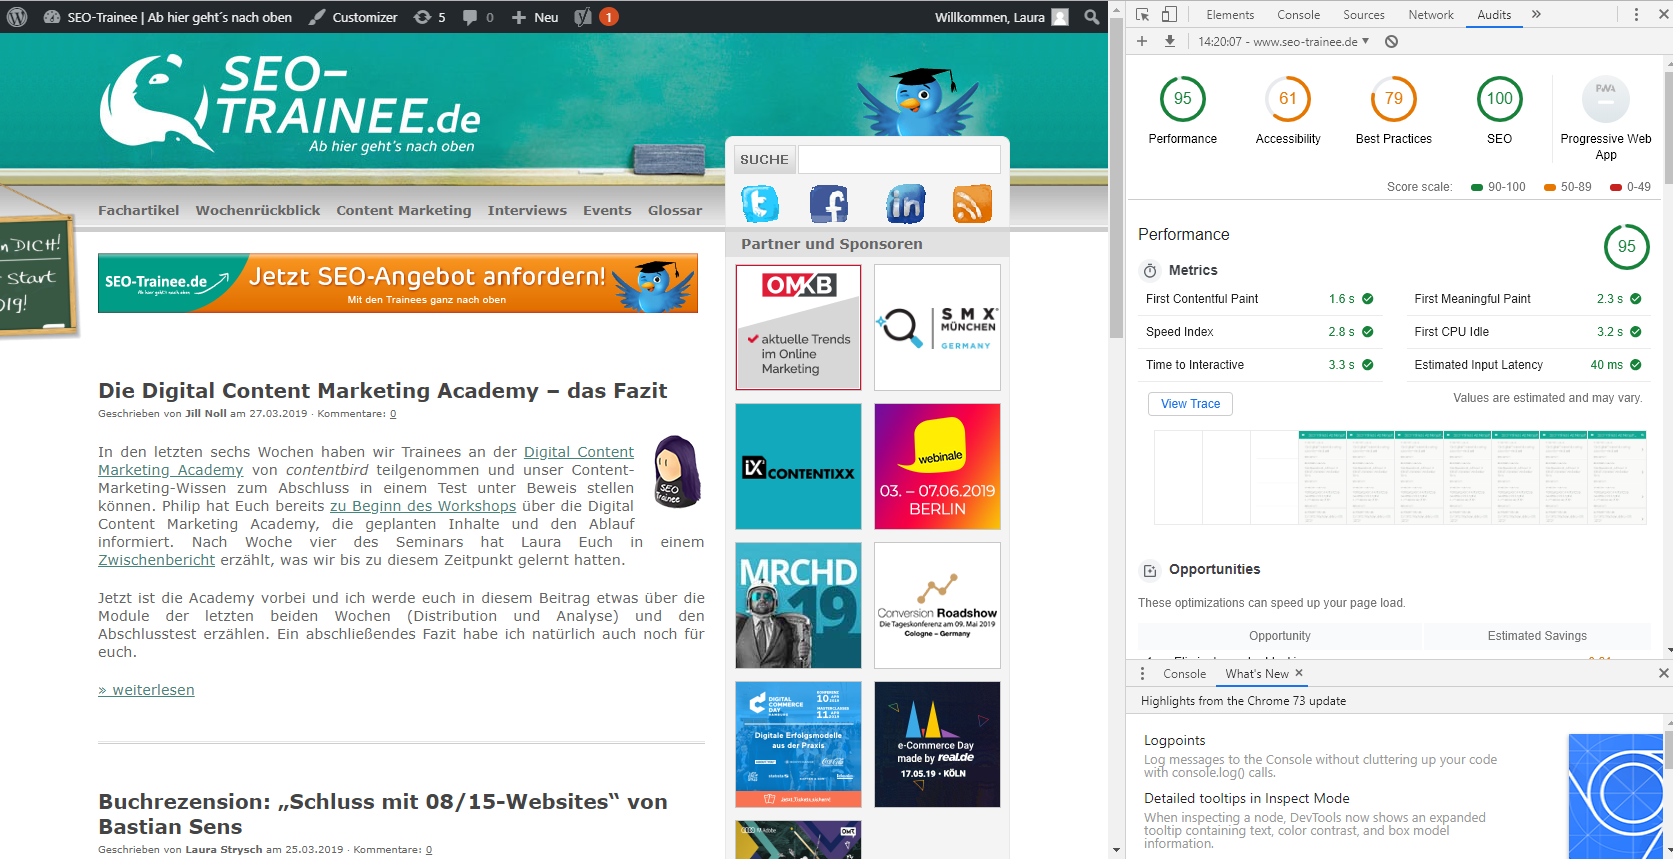The image size is (1673, 859).
Task: Focus the SUCHE search field
Action: point(899,160)
